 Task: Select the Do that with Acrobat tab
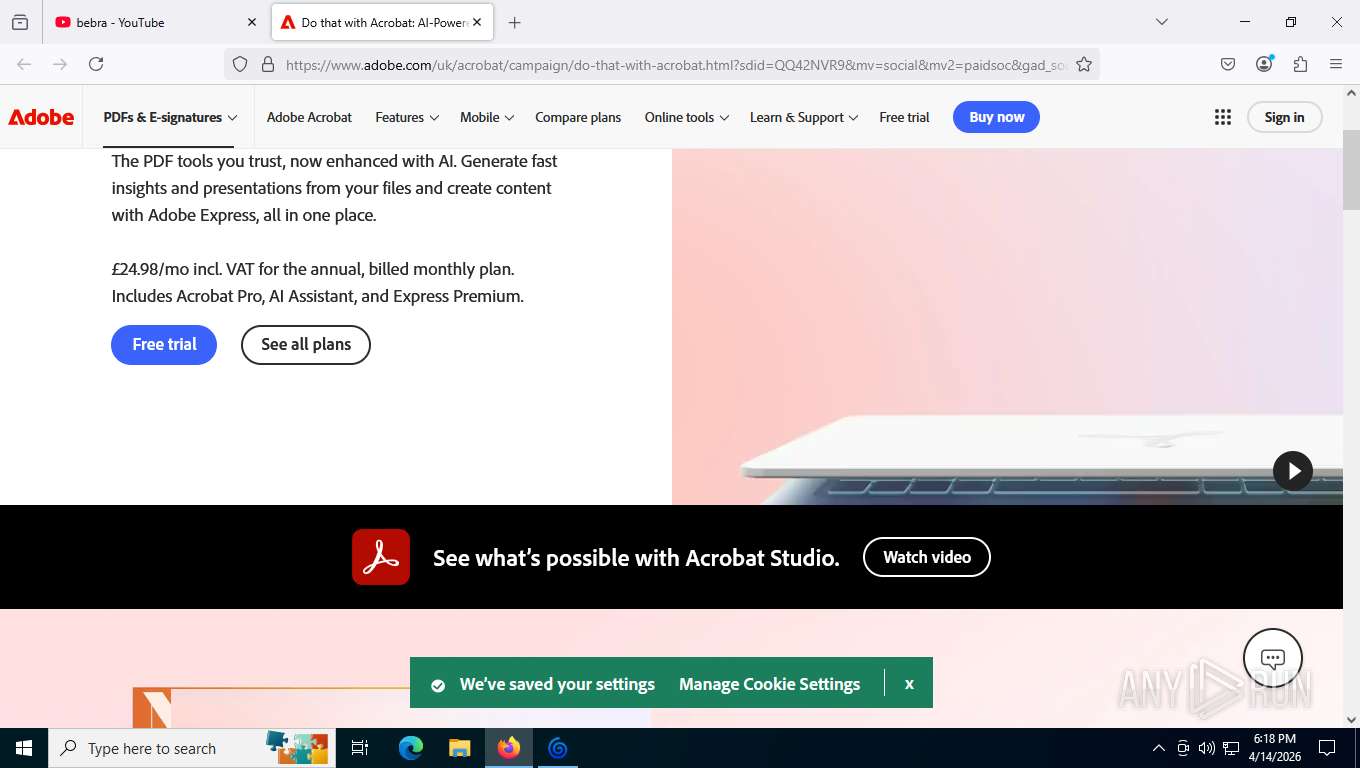[x=382, y=22]
